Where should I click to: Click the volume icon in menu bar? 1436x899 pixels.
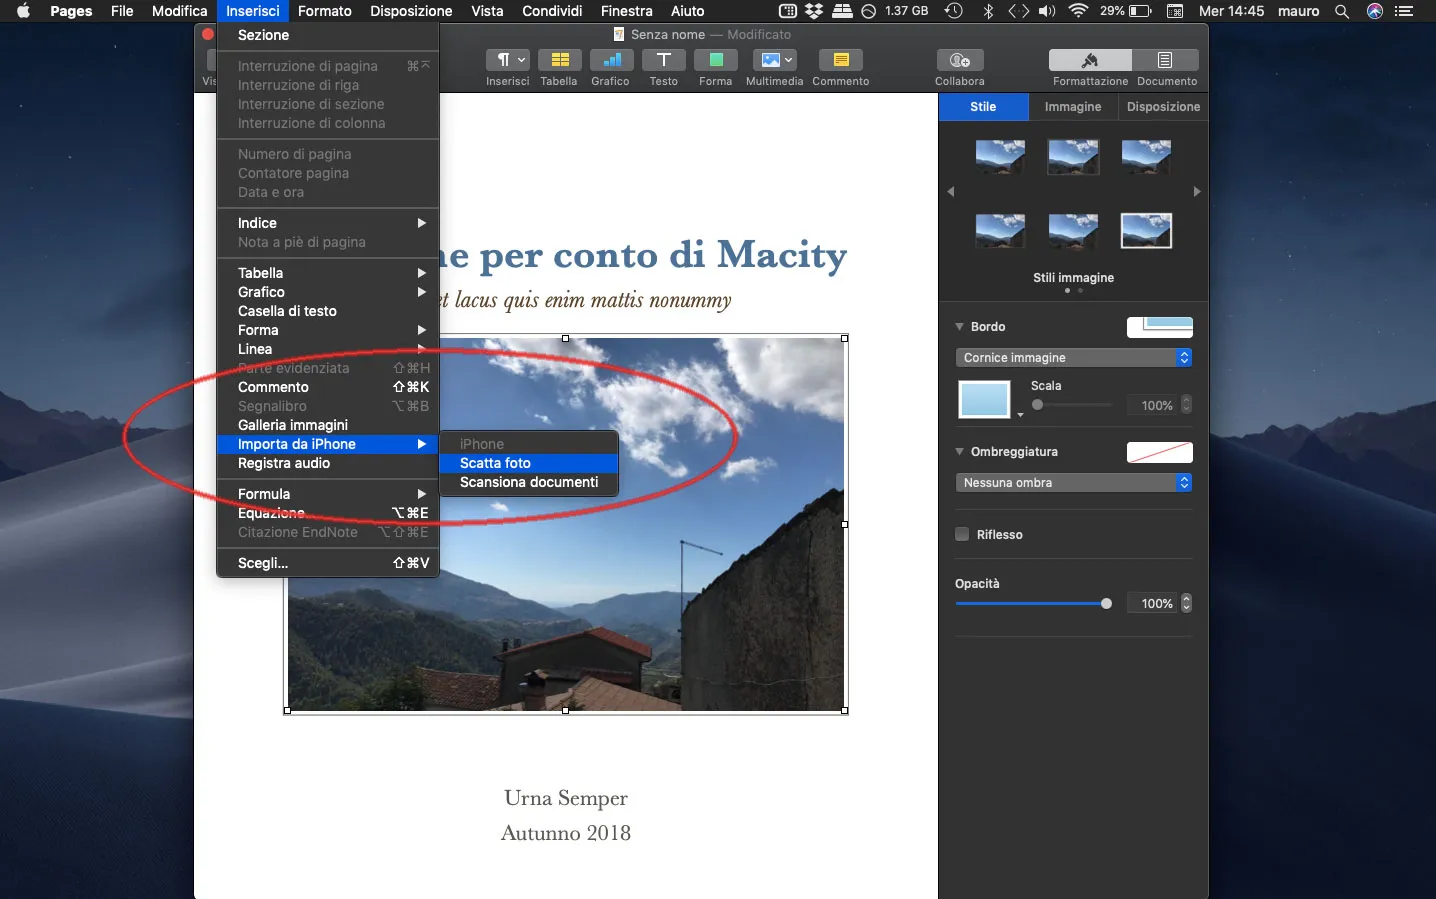(x=1047, y=11)
